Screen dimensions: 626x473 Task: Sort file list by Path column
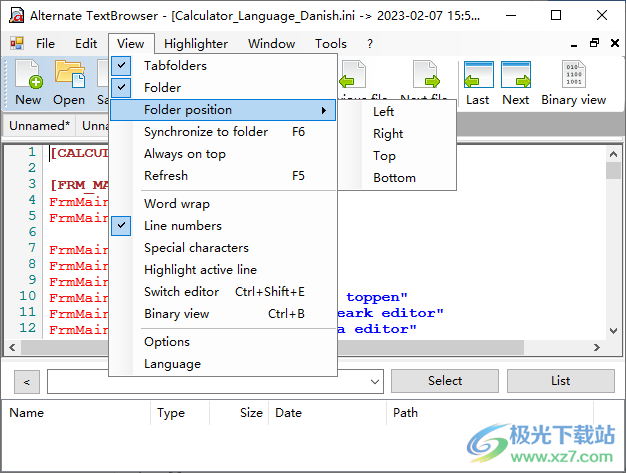pyautogui.click(x=490, y=413)
